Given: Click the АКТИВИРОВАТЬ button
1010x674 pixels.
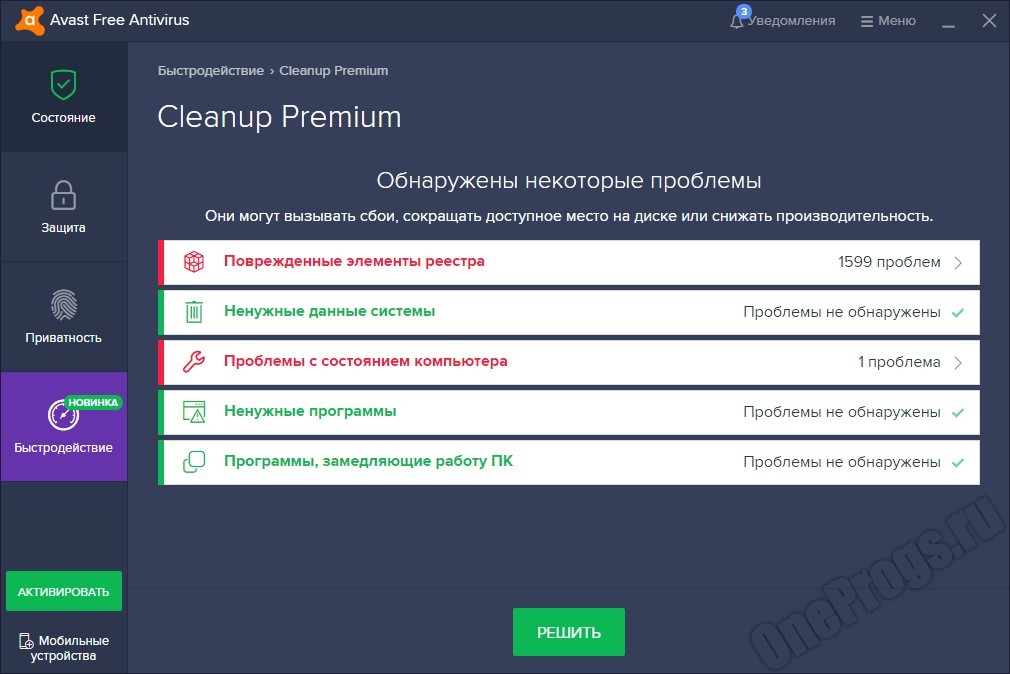Looking at the screenshot, I should [63, 591].
